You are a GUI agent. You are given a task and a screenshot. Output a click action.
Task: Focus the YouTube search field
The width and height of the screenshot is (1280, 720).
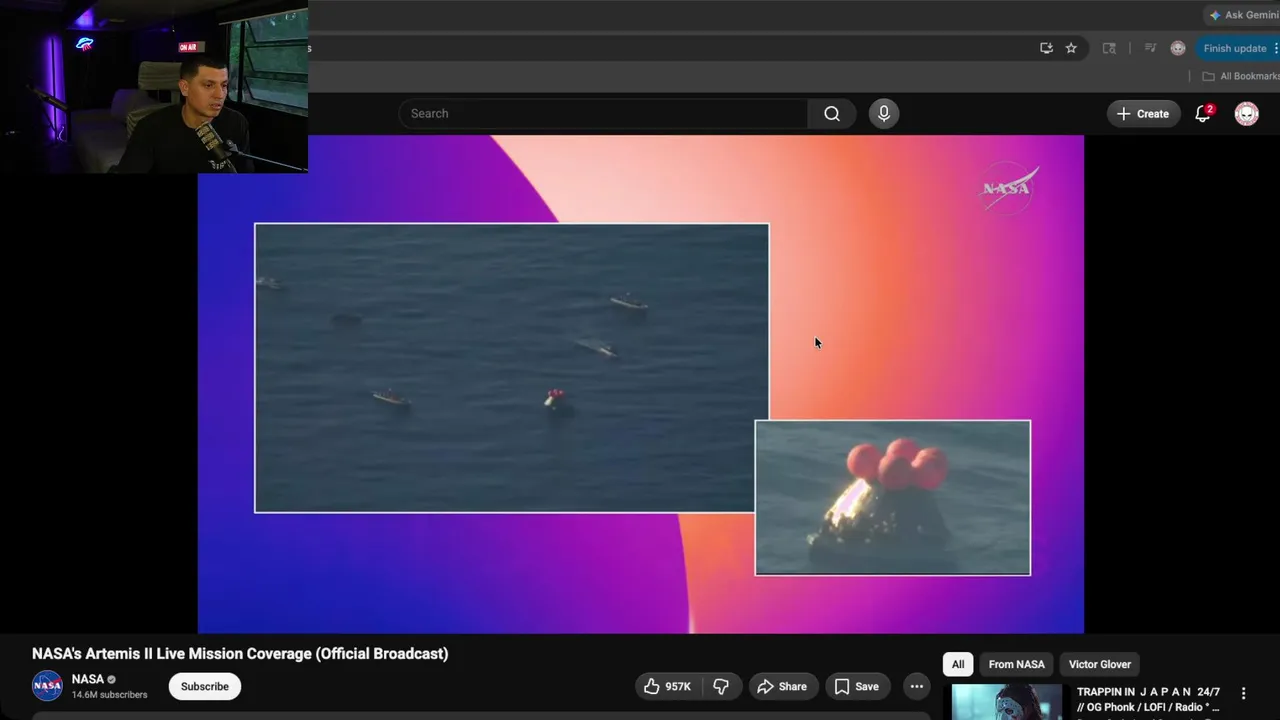pos(603,114)
